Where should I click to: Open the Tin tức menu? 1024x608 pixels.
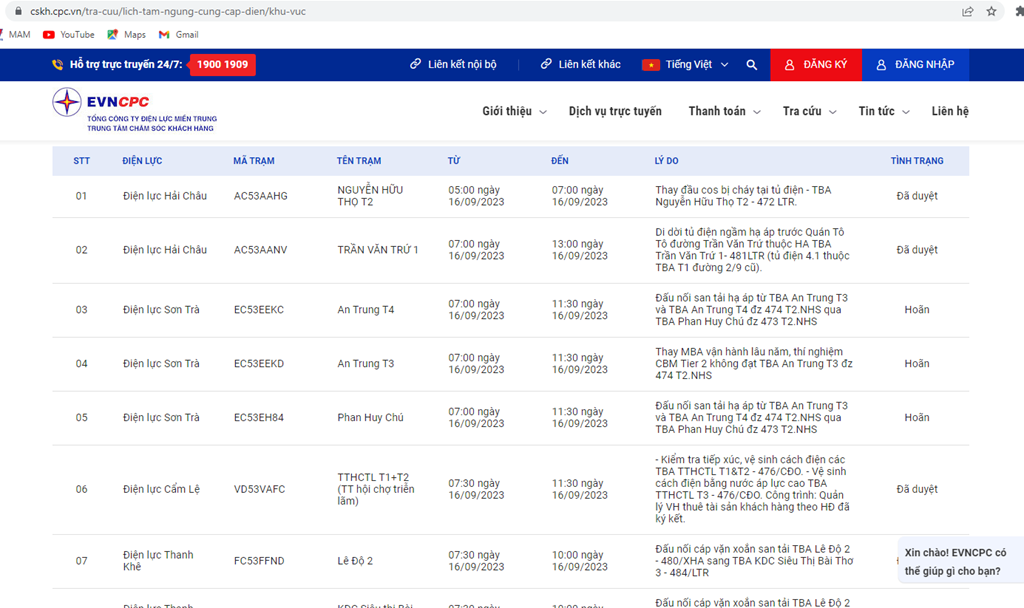tap(883, 111)
